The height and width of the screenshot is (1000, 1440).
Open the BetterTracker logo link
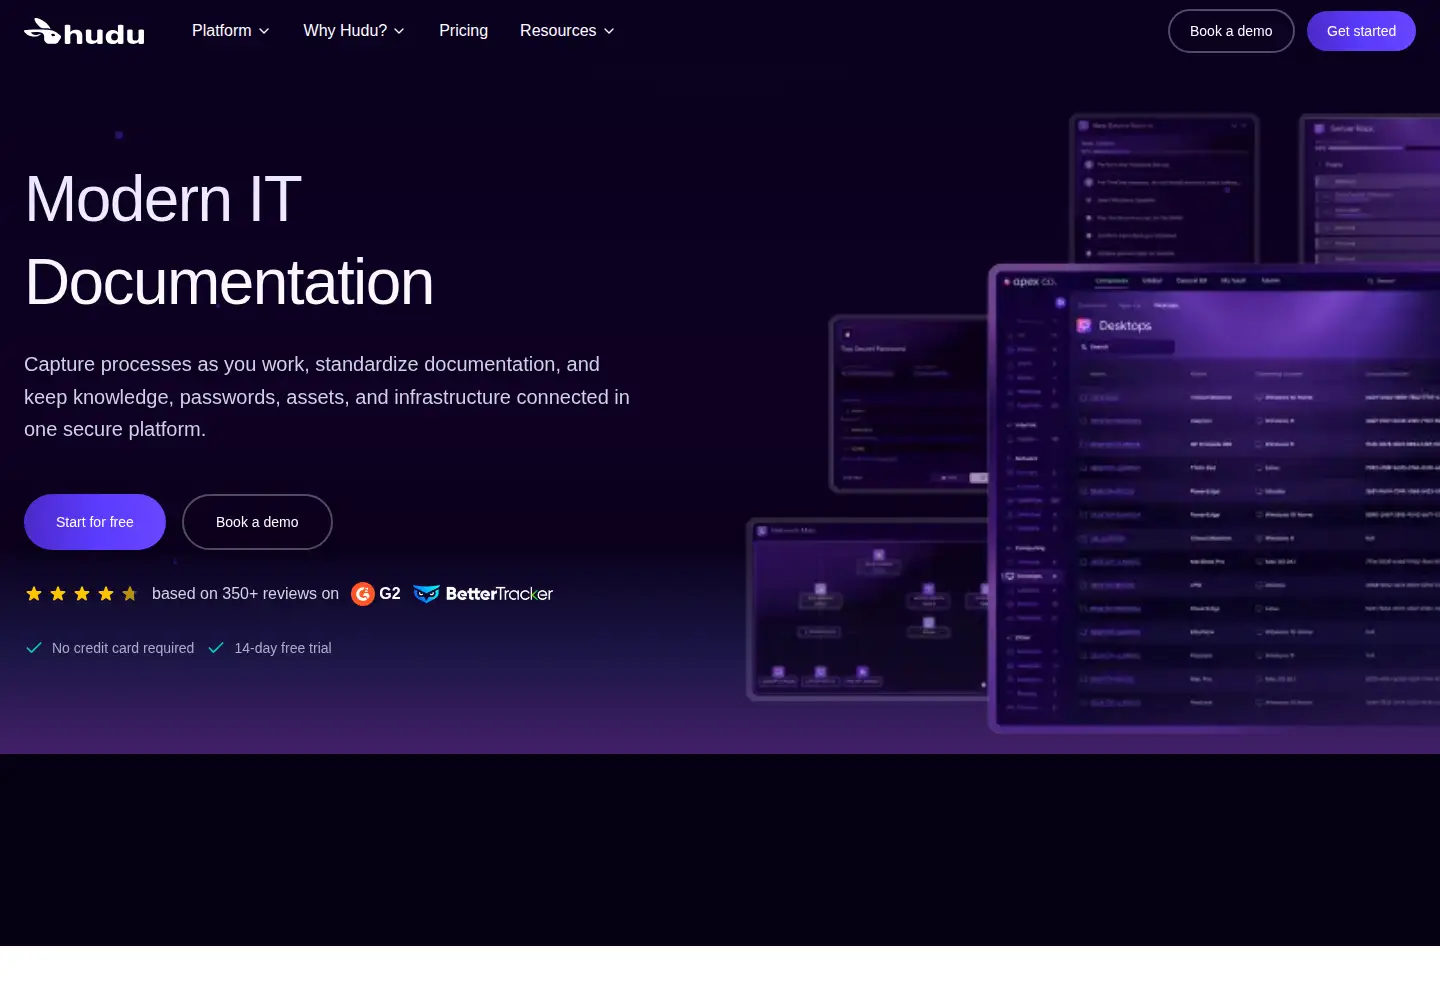(483, 594)
